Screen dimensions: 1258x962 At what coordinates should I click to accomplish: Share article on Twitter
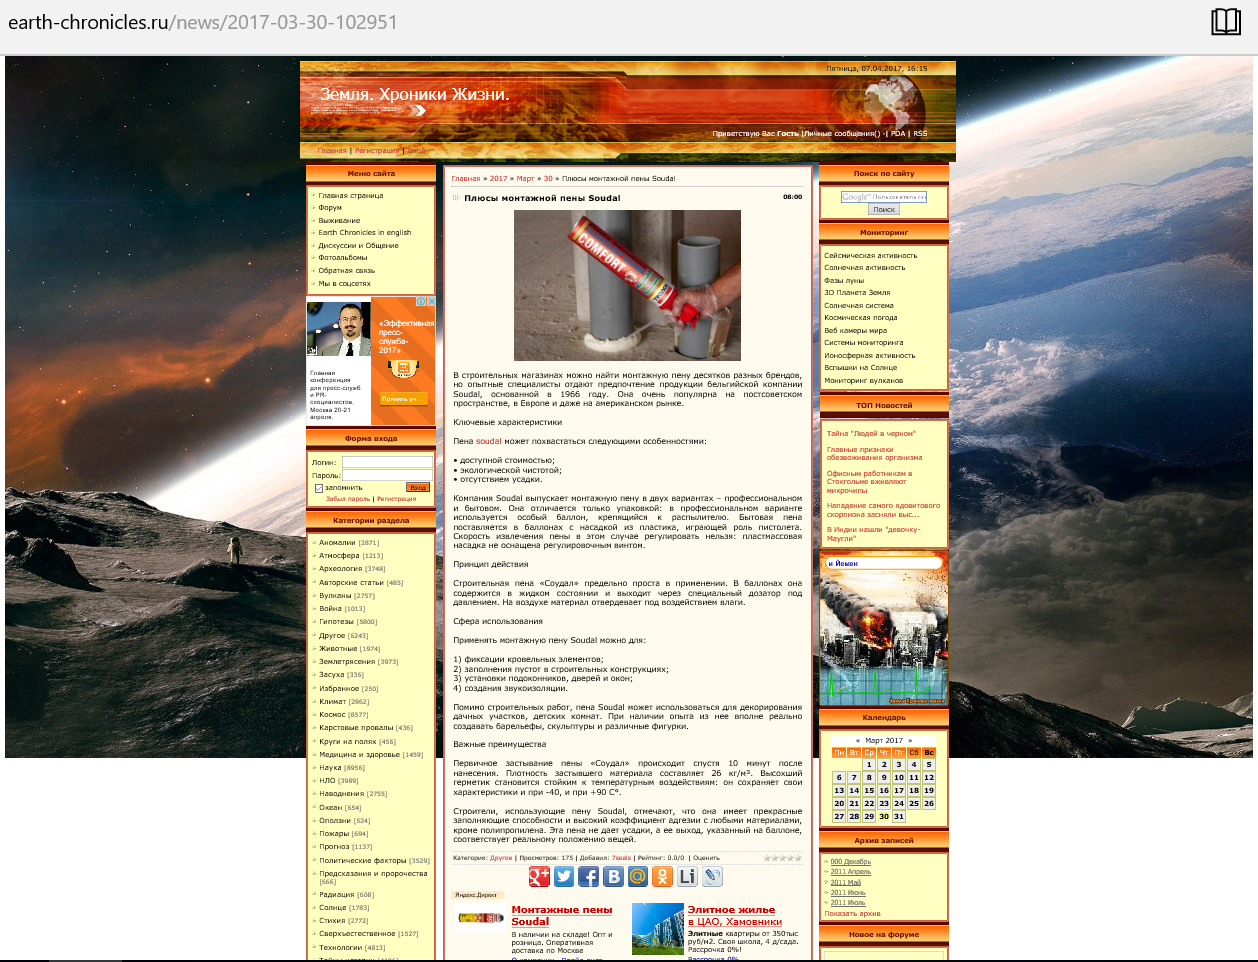[564, 877]
